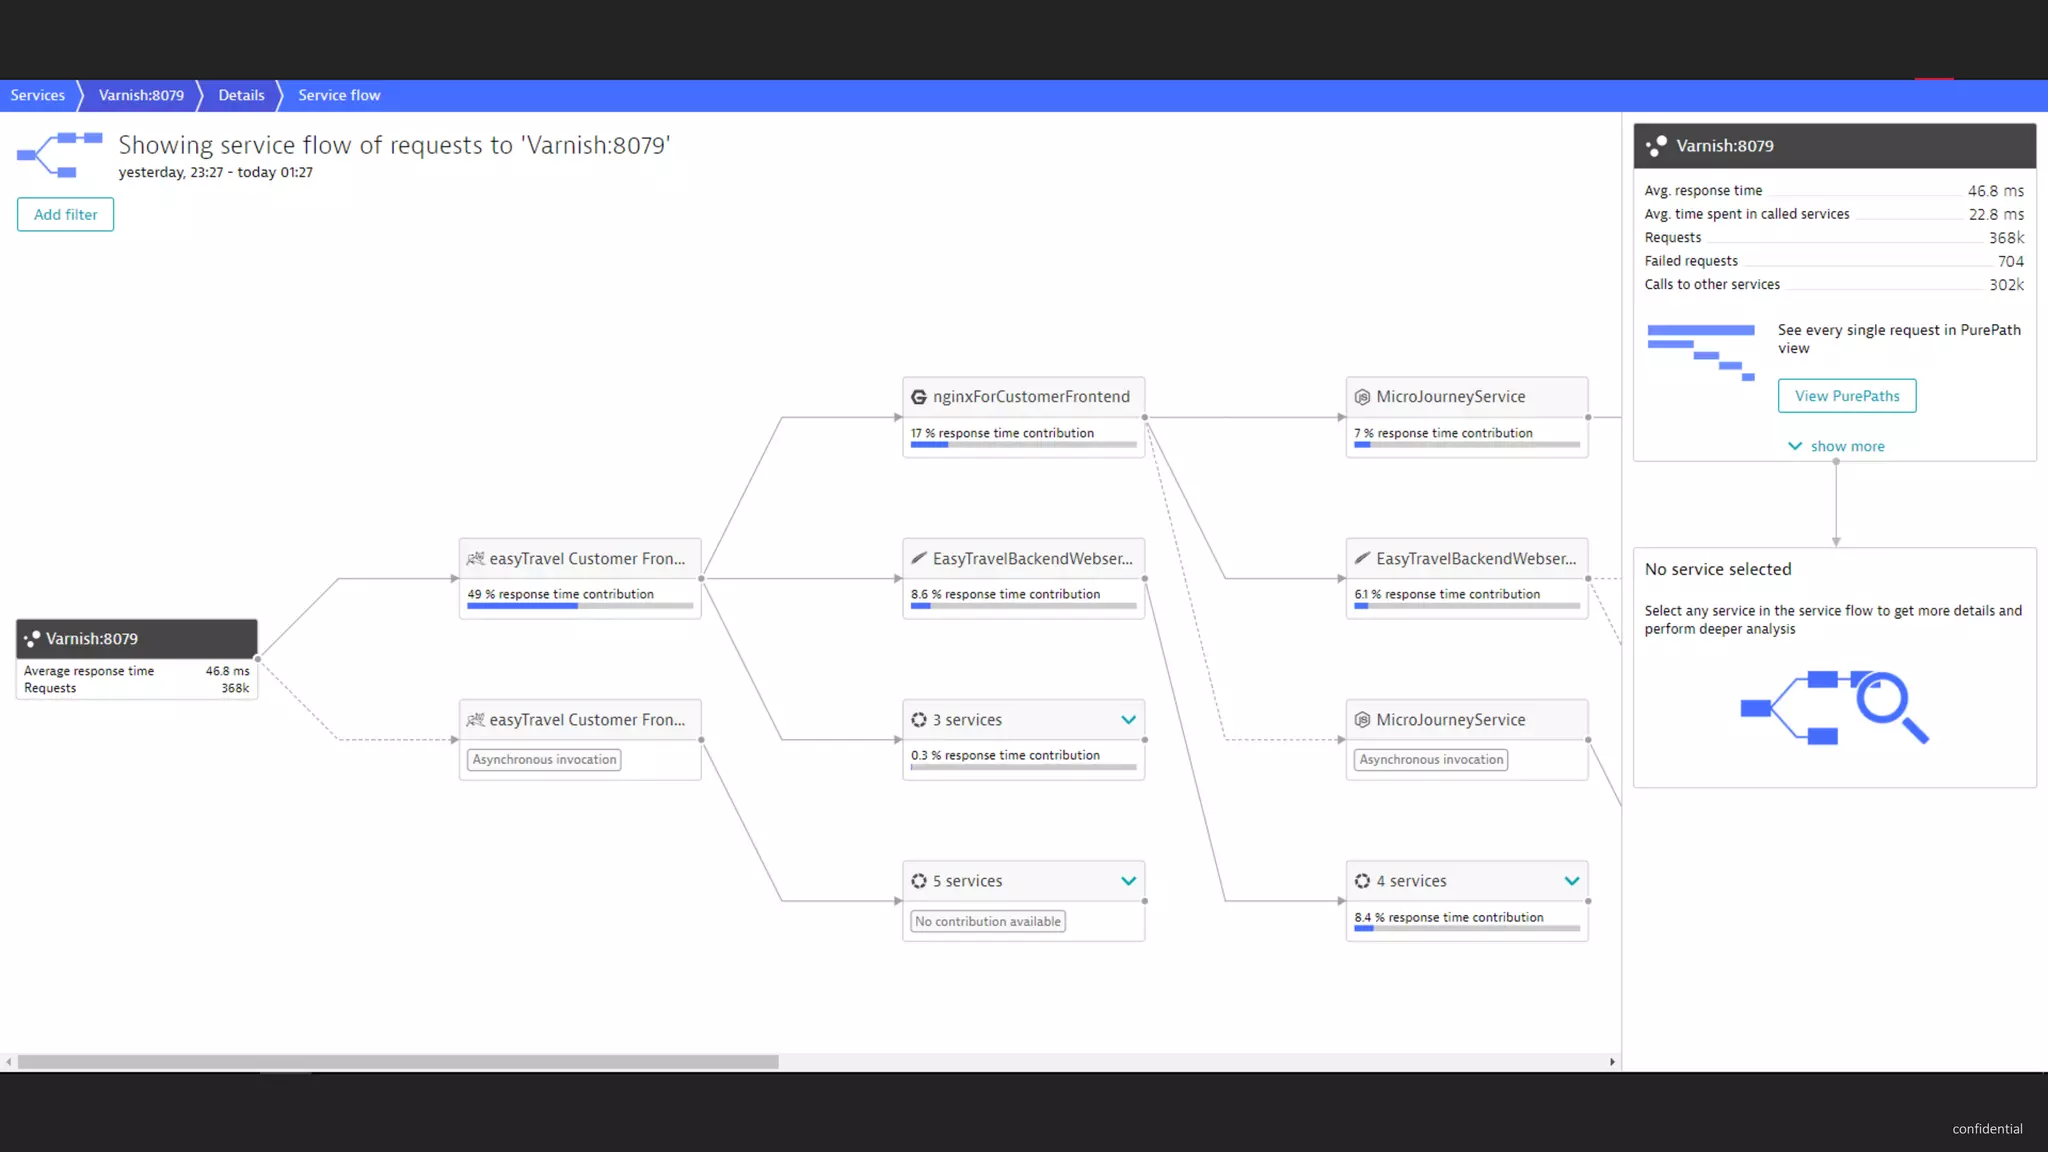Click the horizontal scrollbar thumb at the bottom

[x=397, y=1062]
